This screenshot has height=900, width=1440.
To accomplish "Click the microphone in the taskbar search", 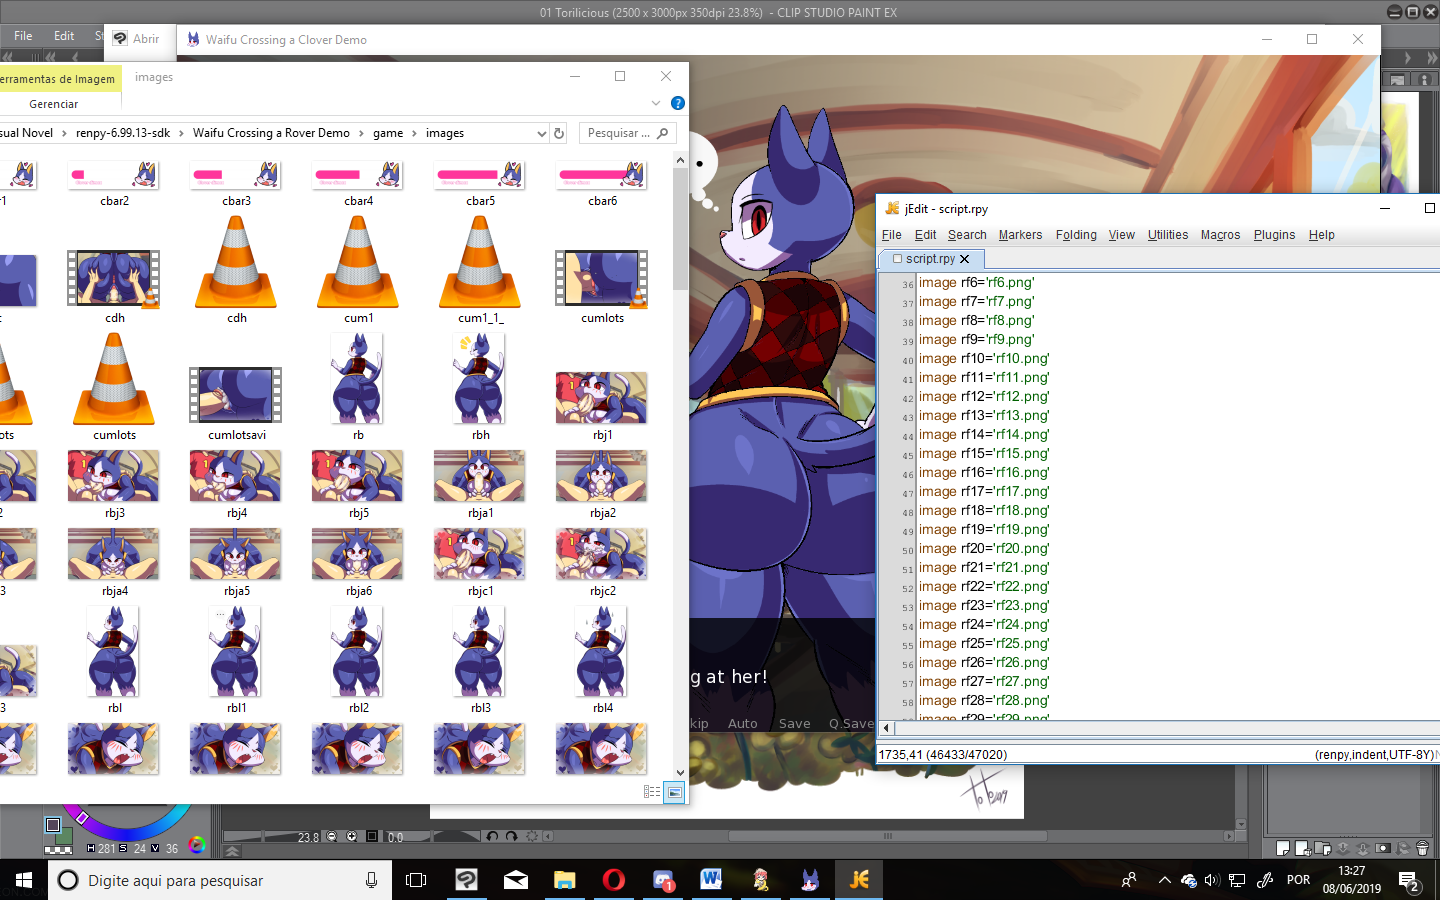I will tap(371, 880).
